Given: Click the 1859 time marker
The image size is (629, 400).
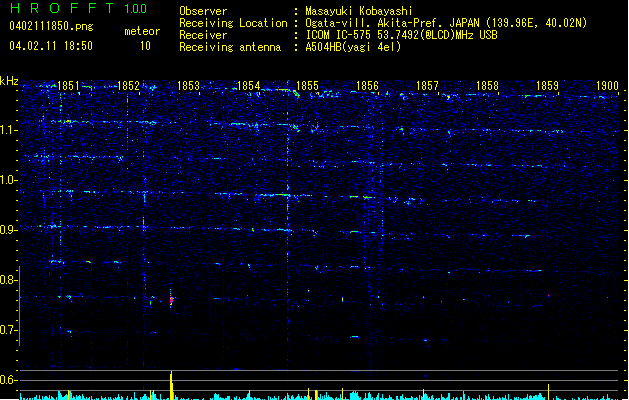Looking at the screenshot, I should tap(547, 86).
